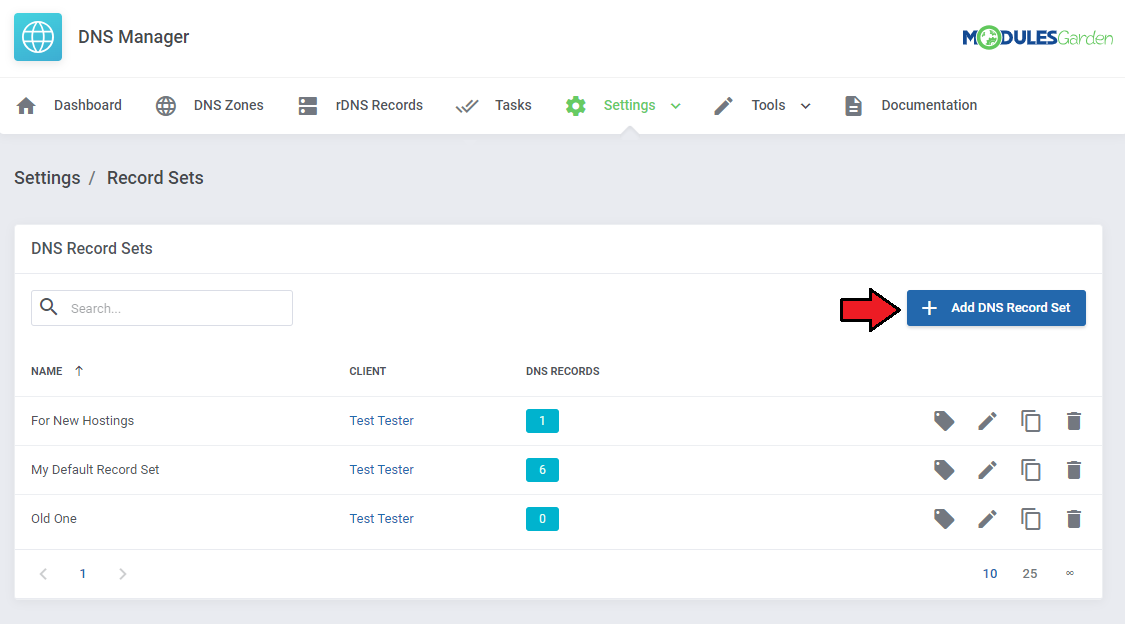This screenshot has height=624, width=1125.
Task: Open Test Tester link for Old One
Action: click(x=382, y=519)
